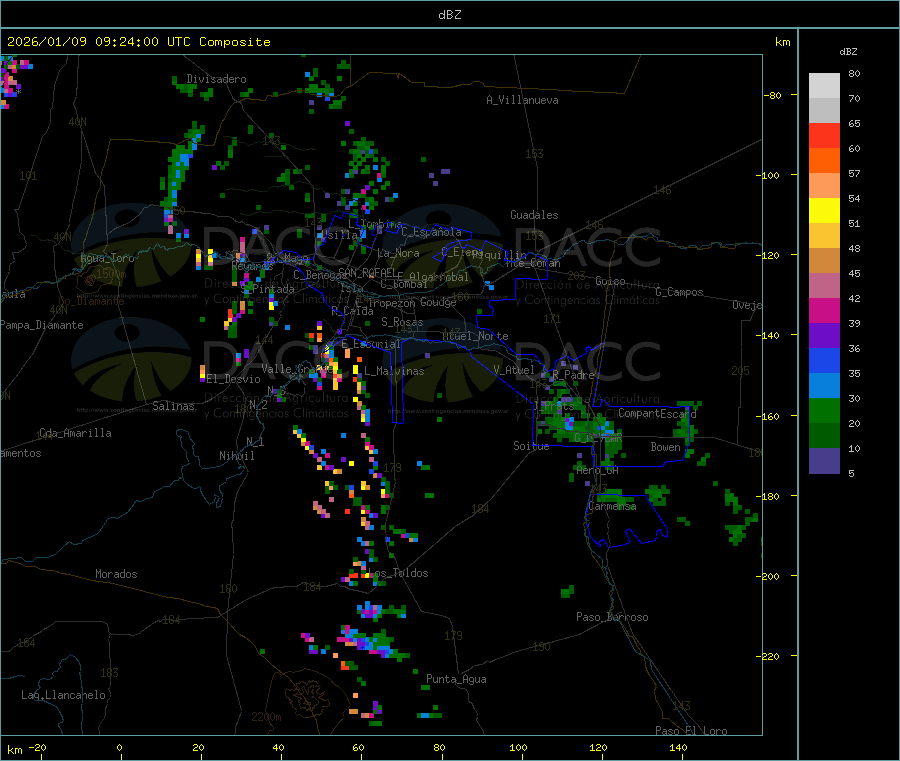Select the 35 dBZ blue legend swatch

pos(824,360)
